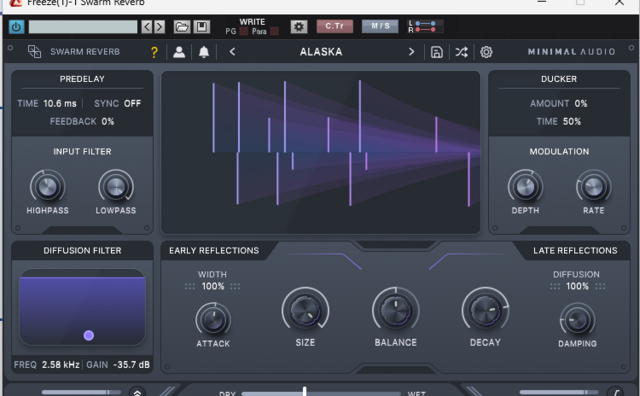The width and height of the screenshot is (640, 396).
Task: Click the bottom-left horizontal level slider
Action: point(81,392)
